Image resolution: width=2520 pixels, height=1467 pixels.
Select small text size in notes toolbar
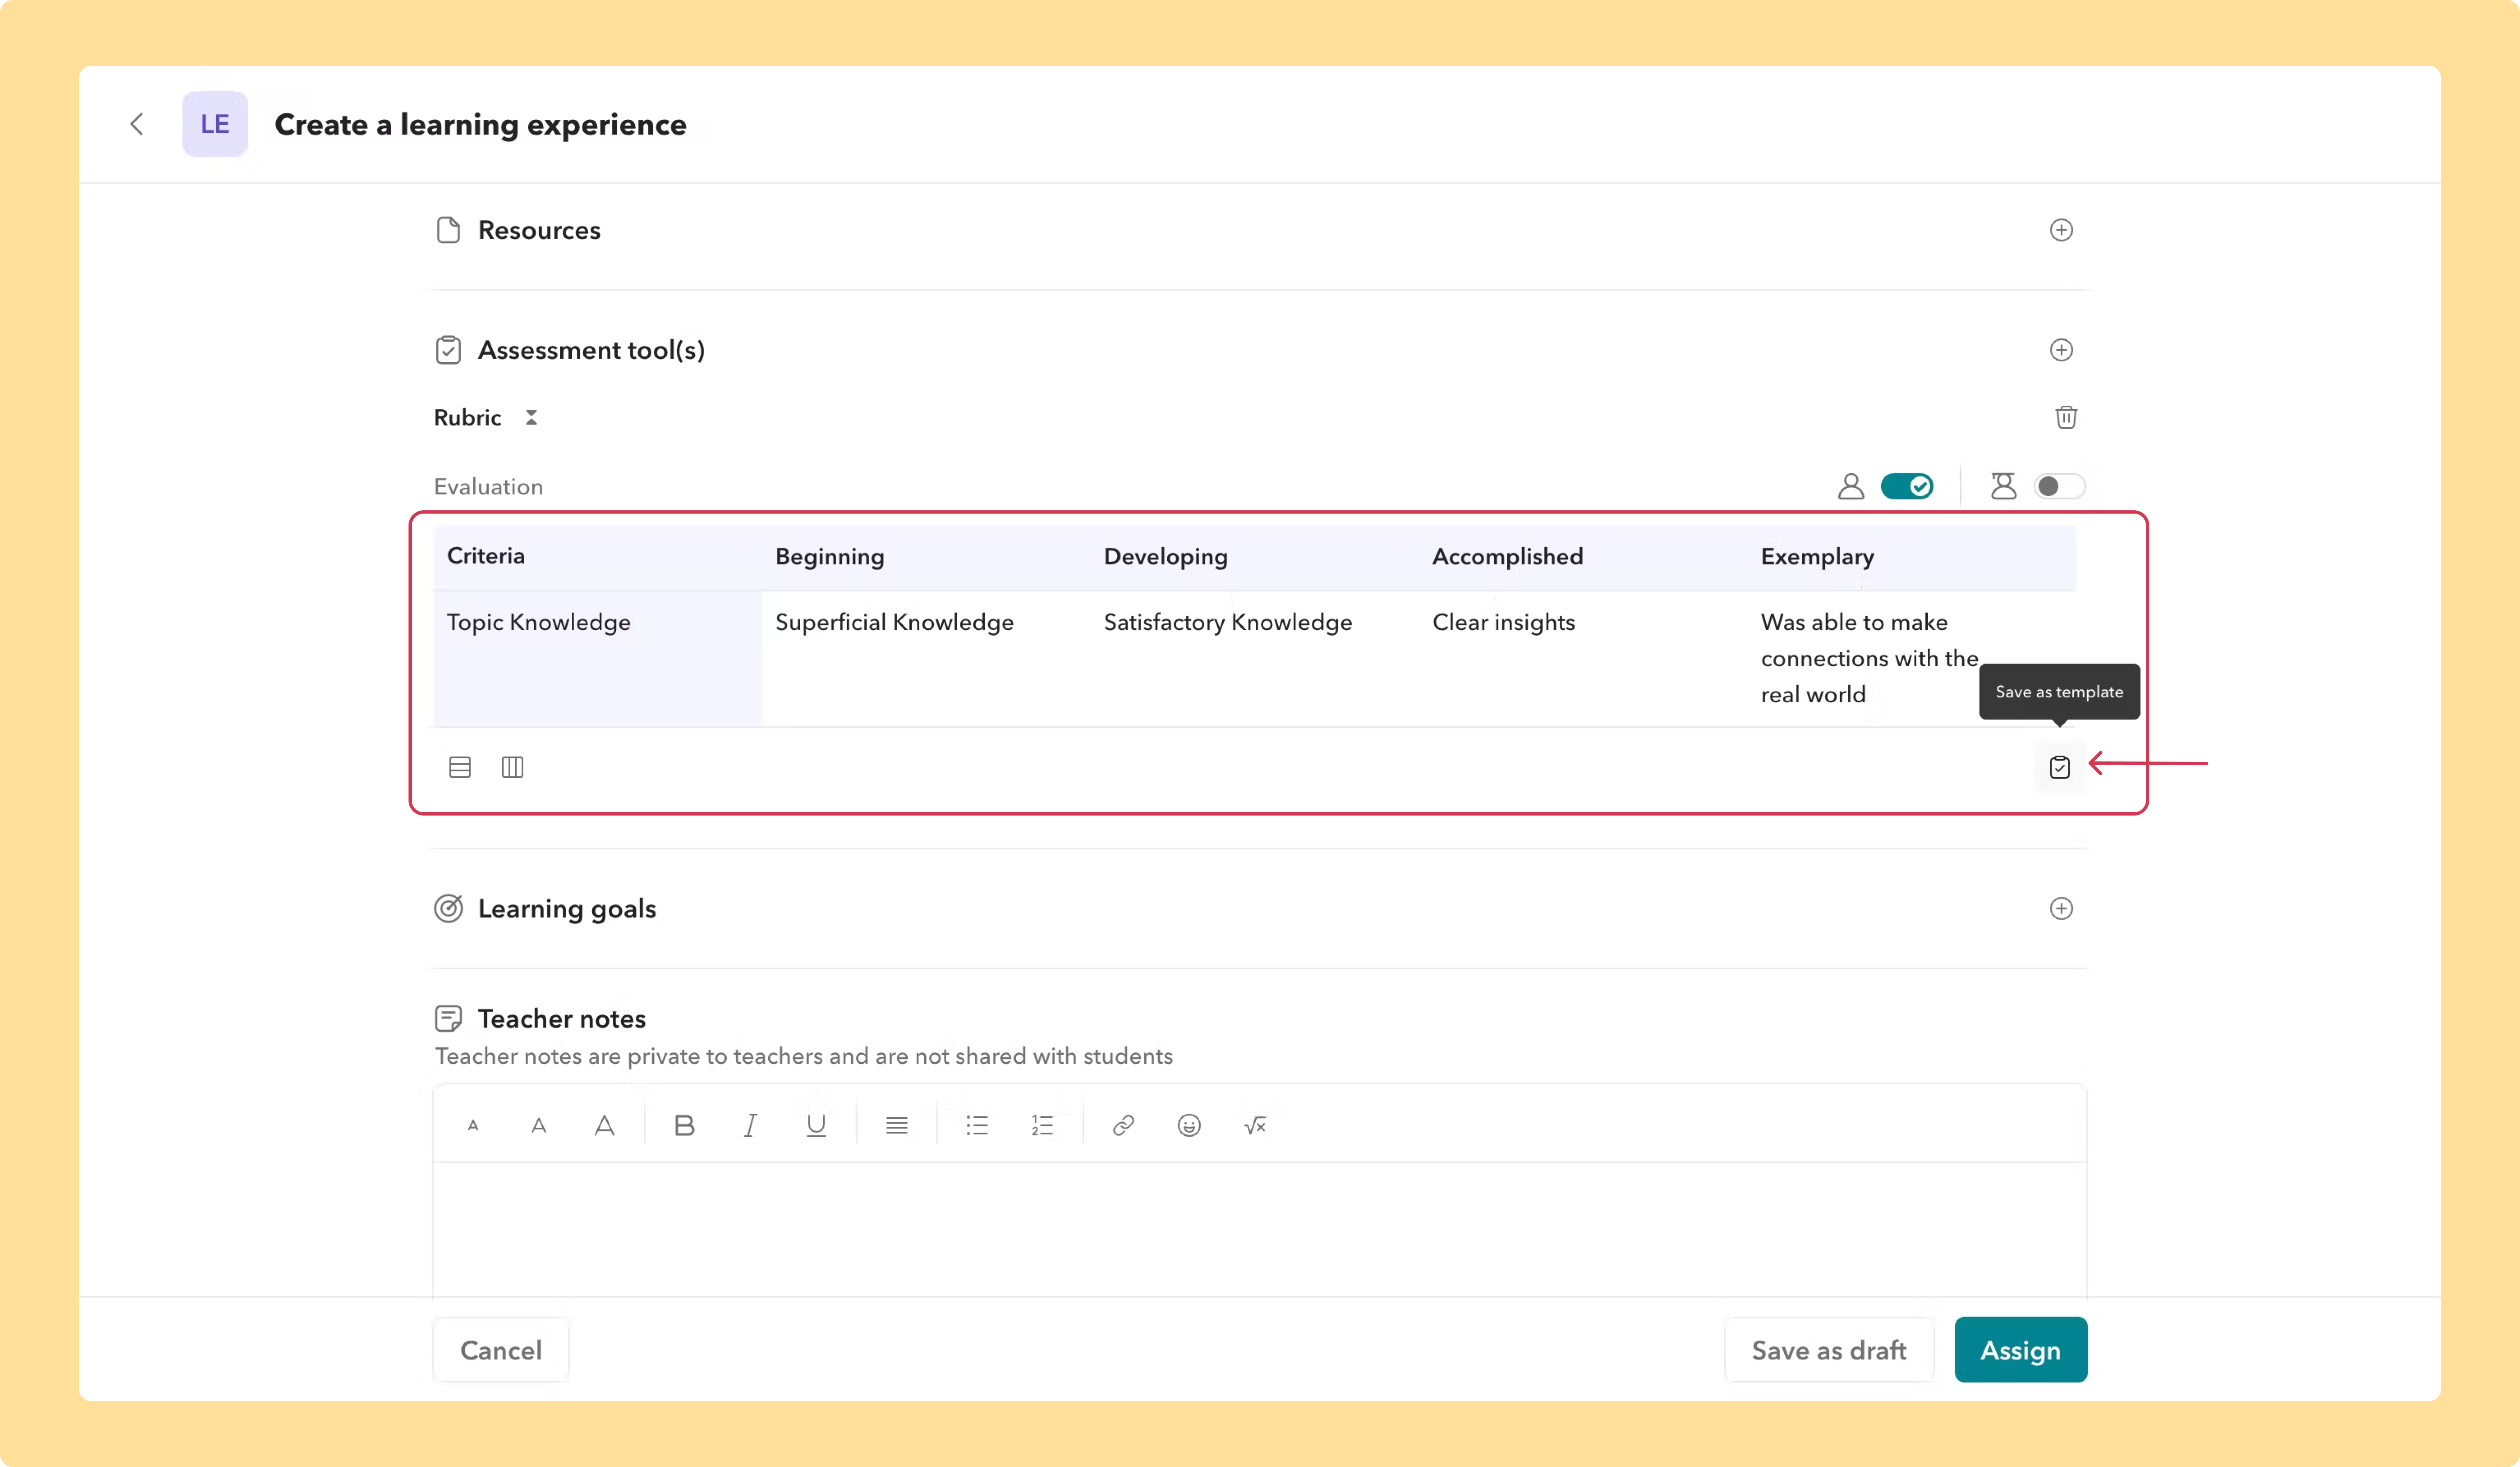point(473,1126)
